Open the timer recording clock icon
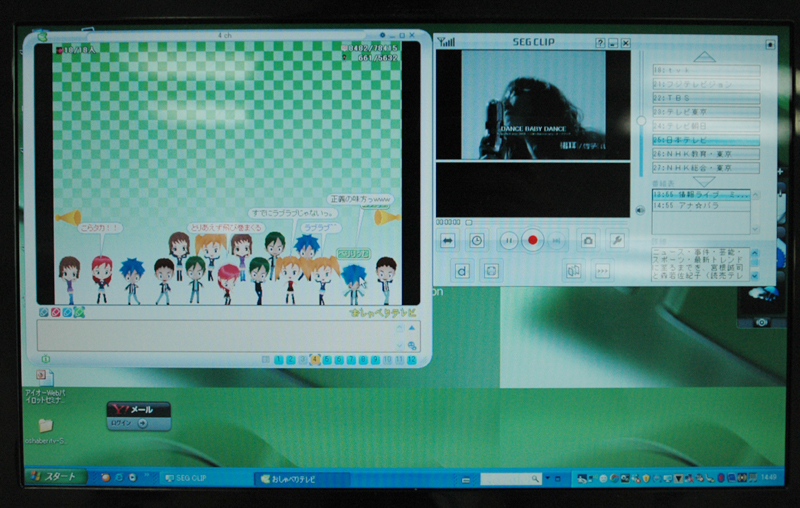The image size is (800, 508). coord(477,240)
